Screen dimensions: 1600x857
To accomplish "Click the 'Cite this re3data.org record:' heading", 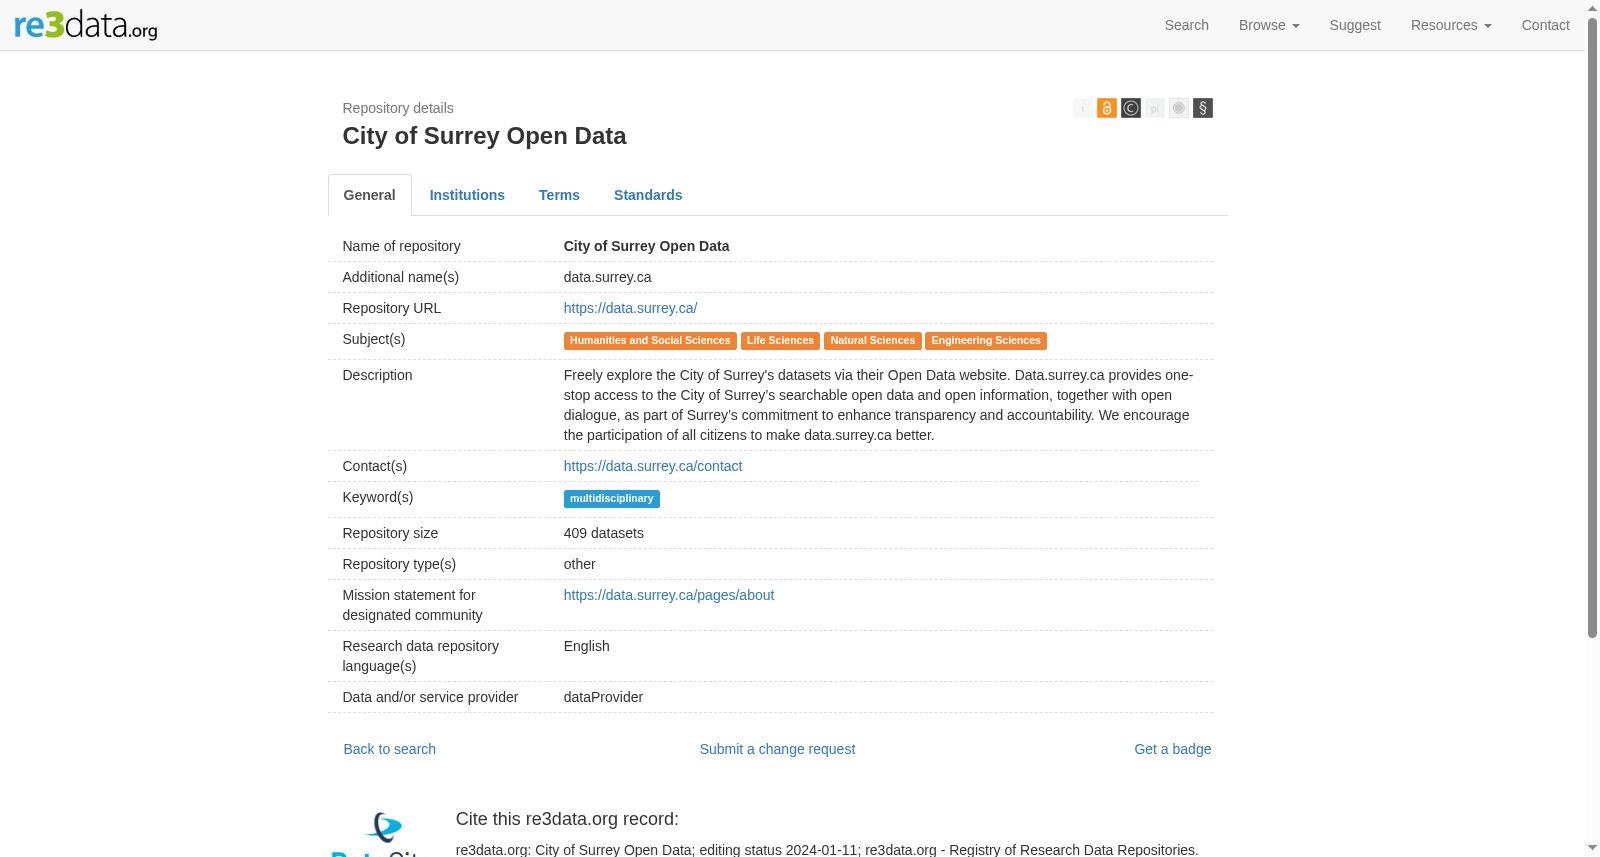I will 567,819.
